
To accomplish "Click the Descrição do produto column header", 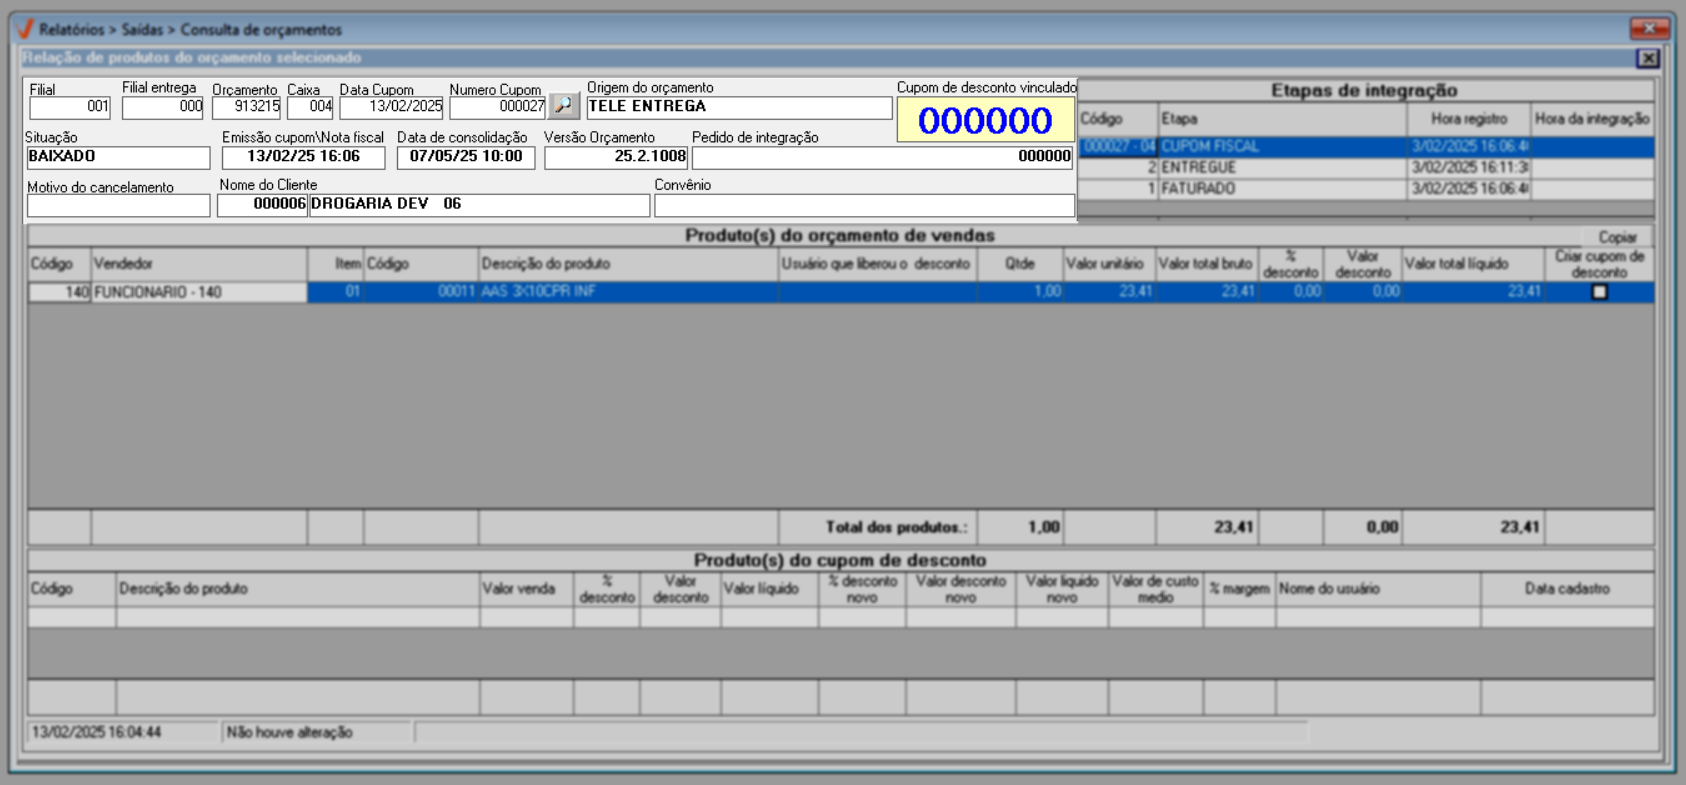I will pos(627,264).
